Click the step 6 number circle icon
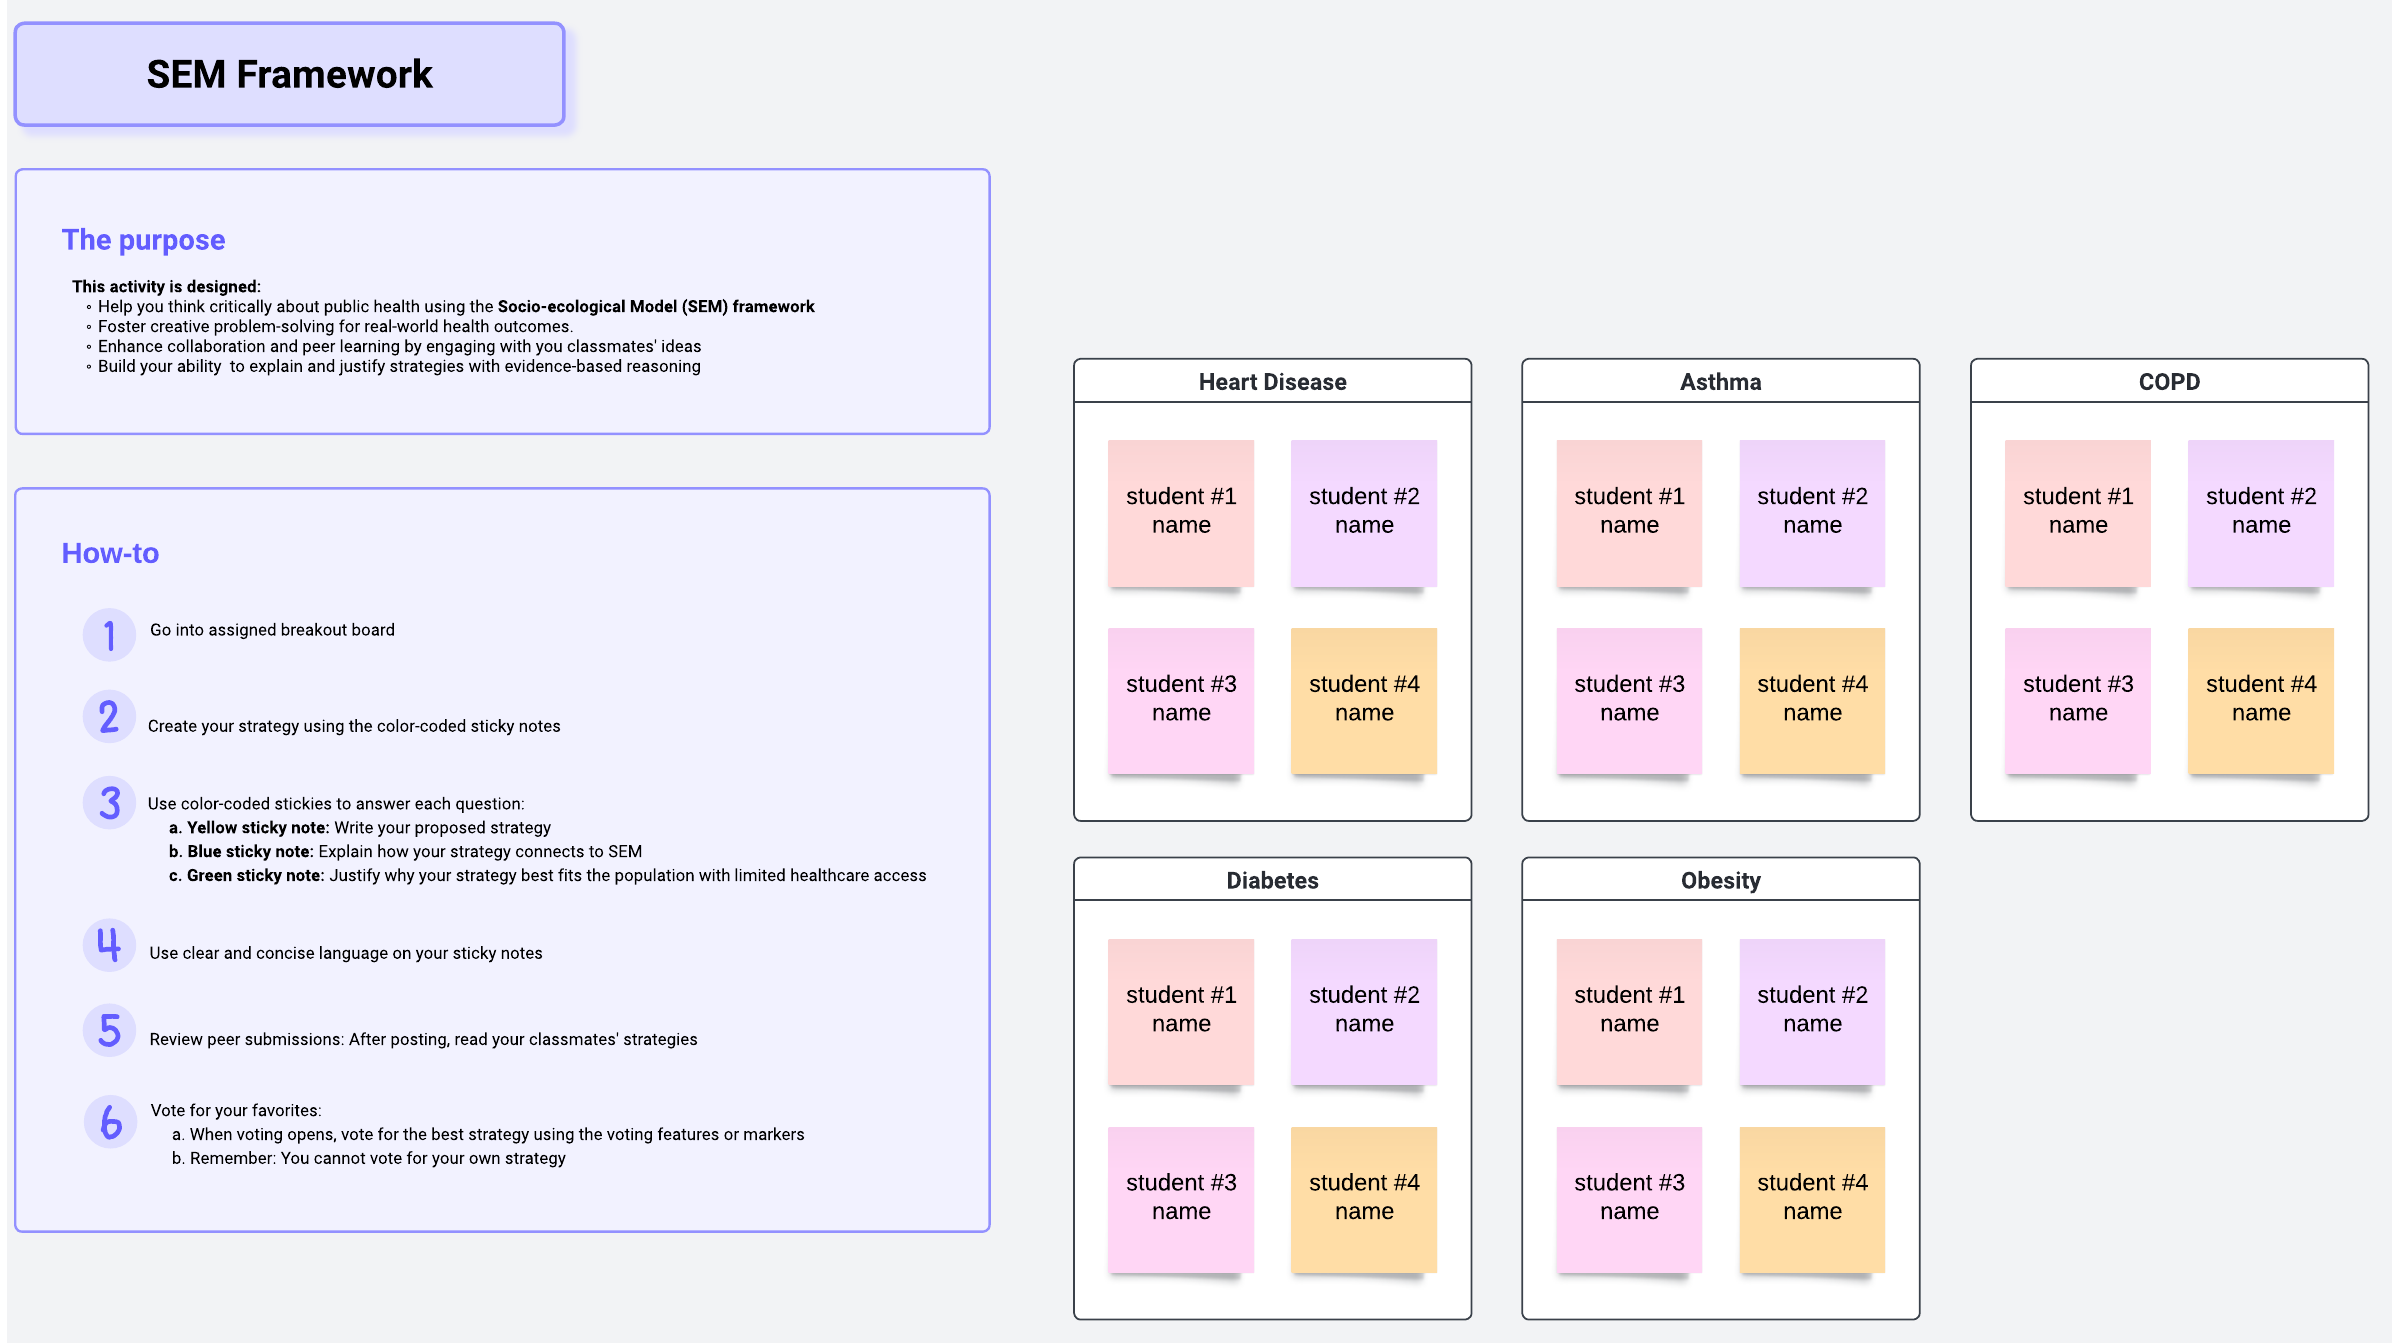 [x=110, y=1121]
